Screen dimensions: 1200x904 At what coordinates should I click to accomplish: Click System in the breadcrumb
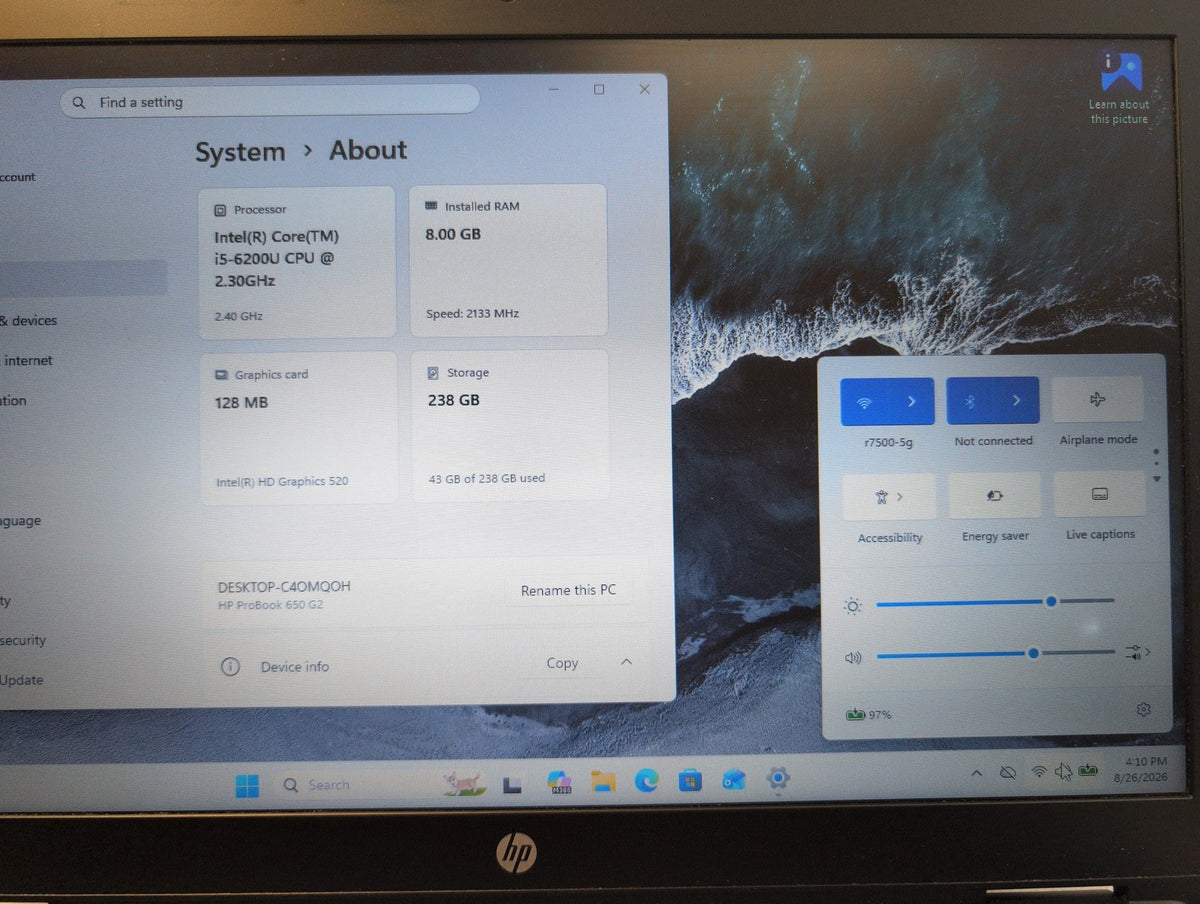[x=240, y=153]
